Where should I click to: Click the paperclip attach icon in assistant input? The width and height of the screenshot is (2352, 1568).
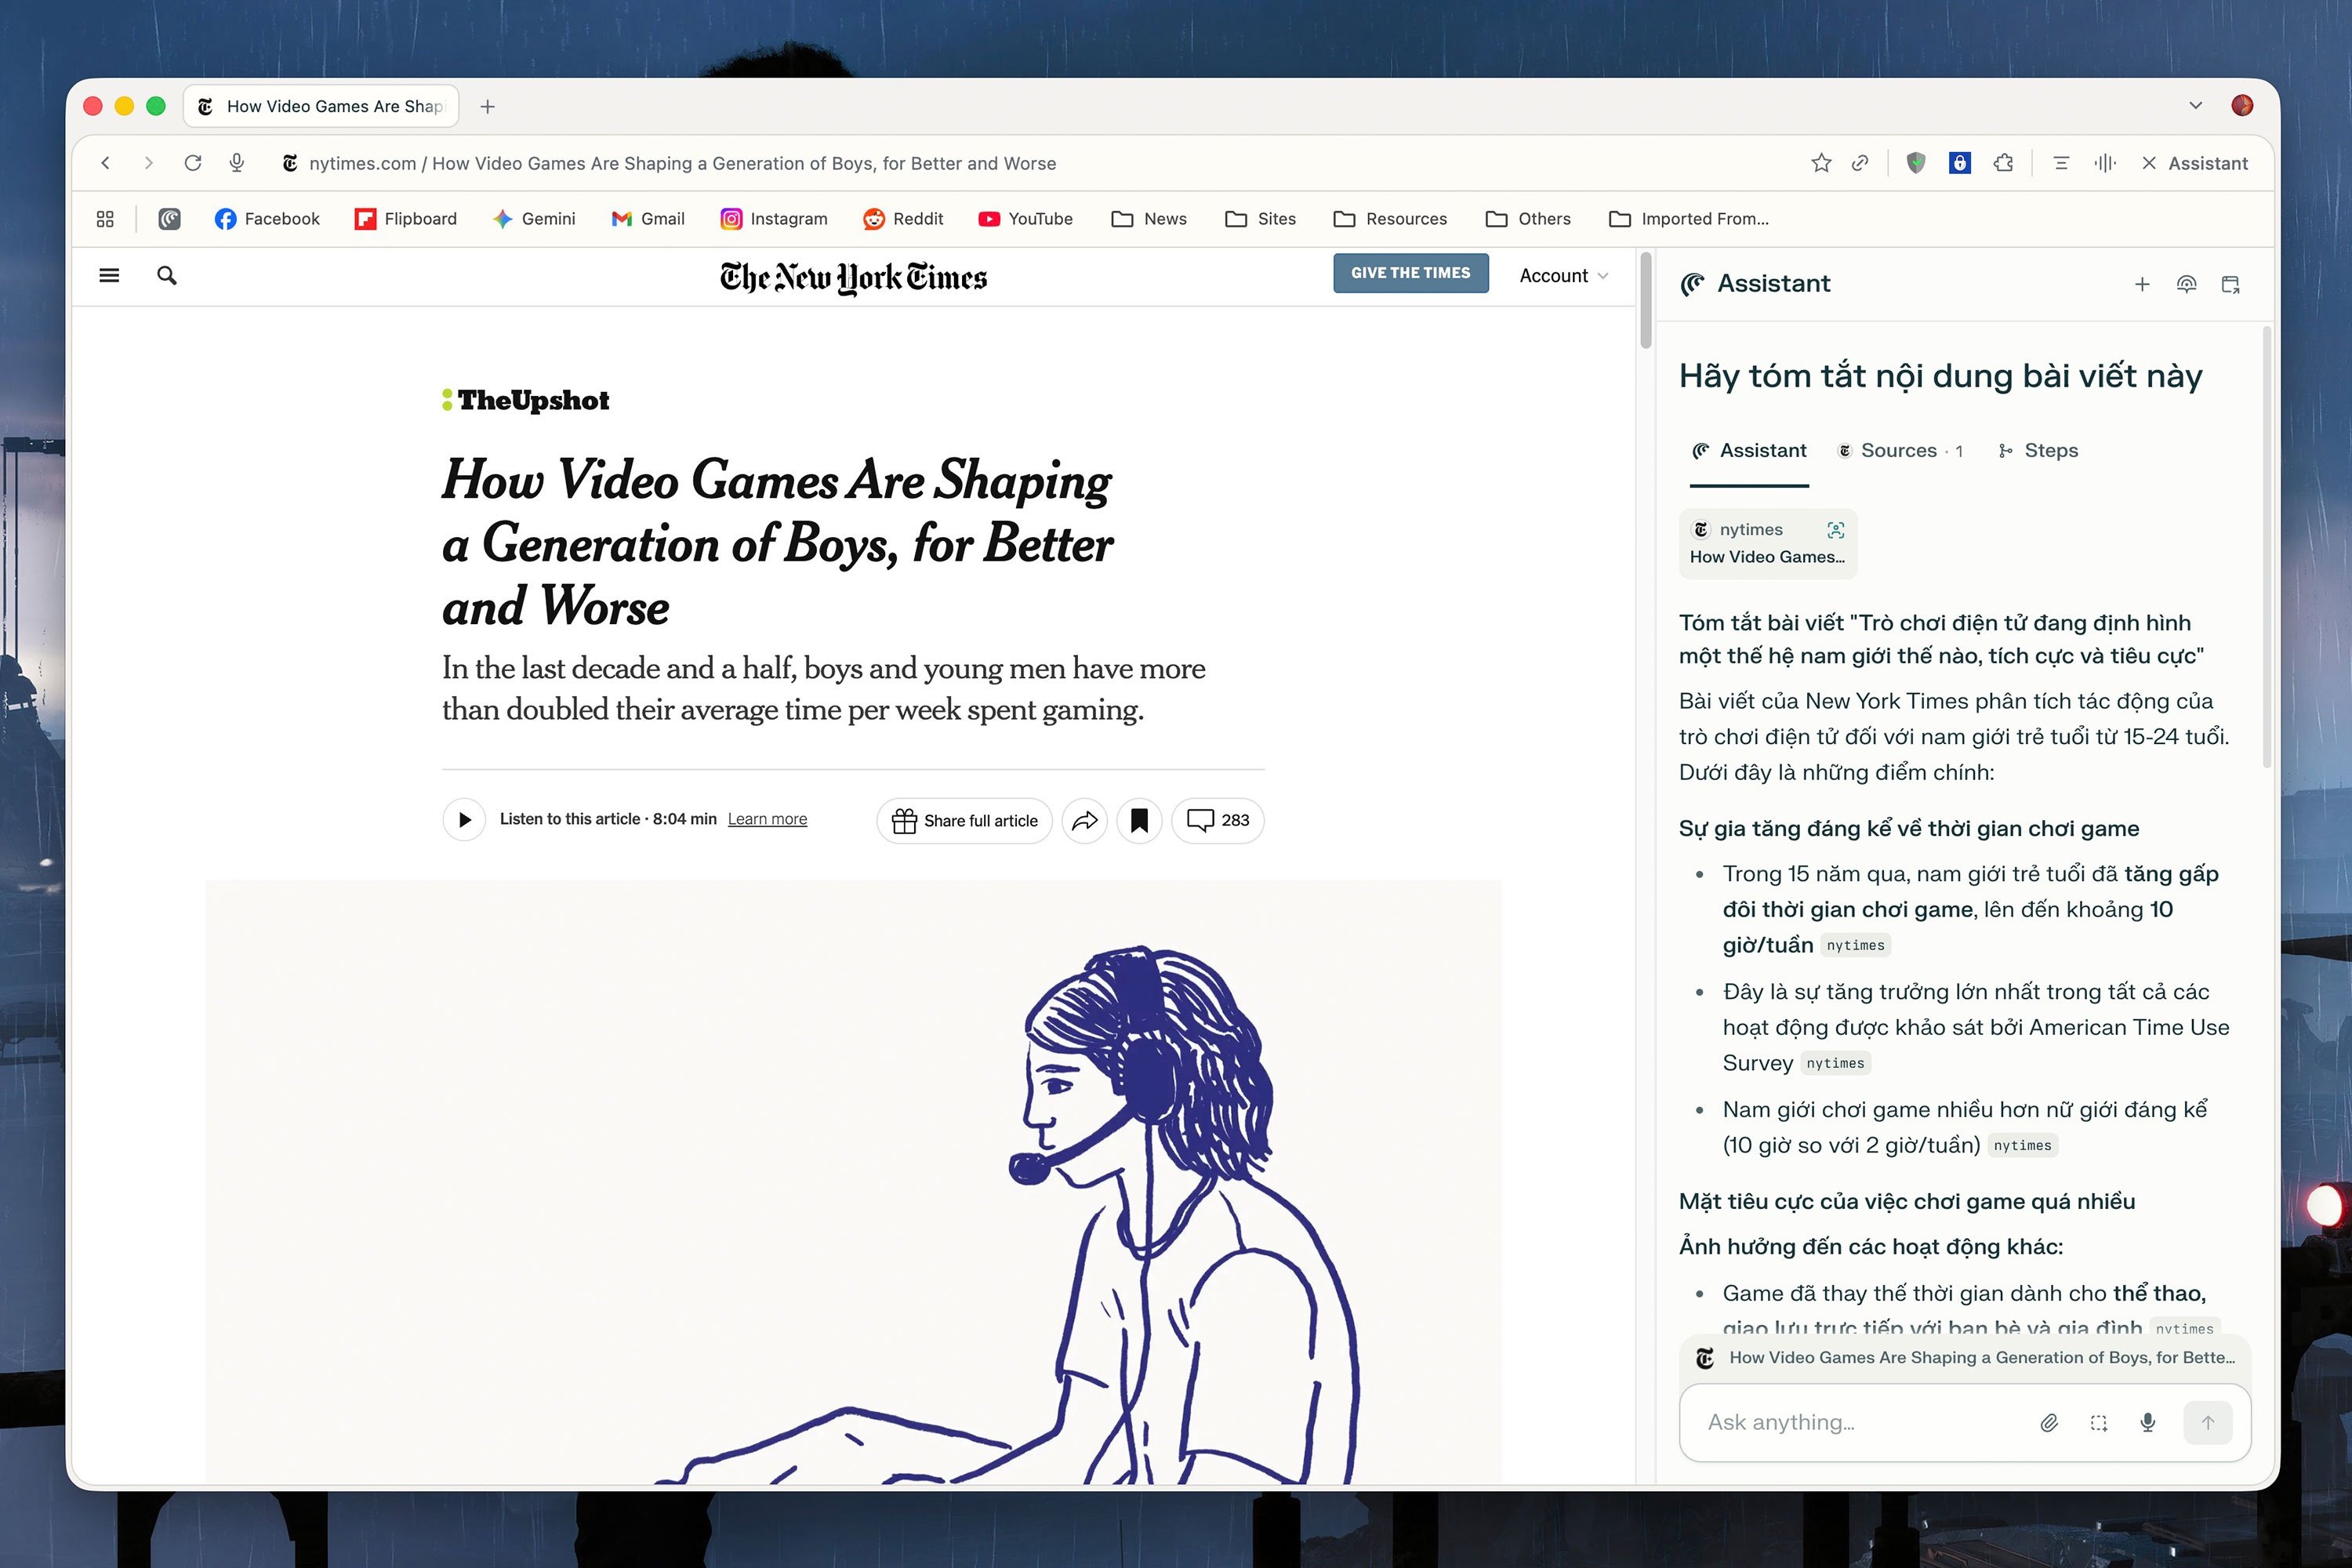click(2049, 1422)
